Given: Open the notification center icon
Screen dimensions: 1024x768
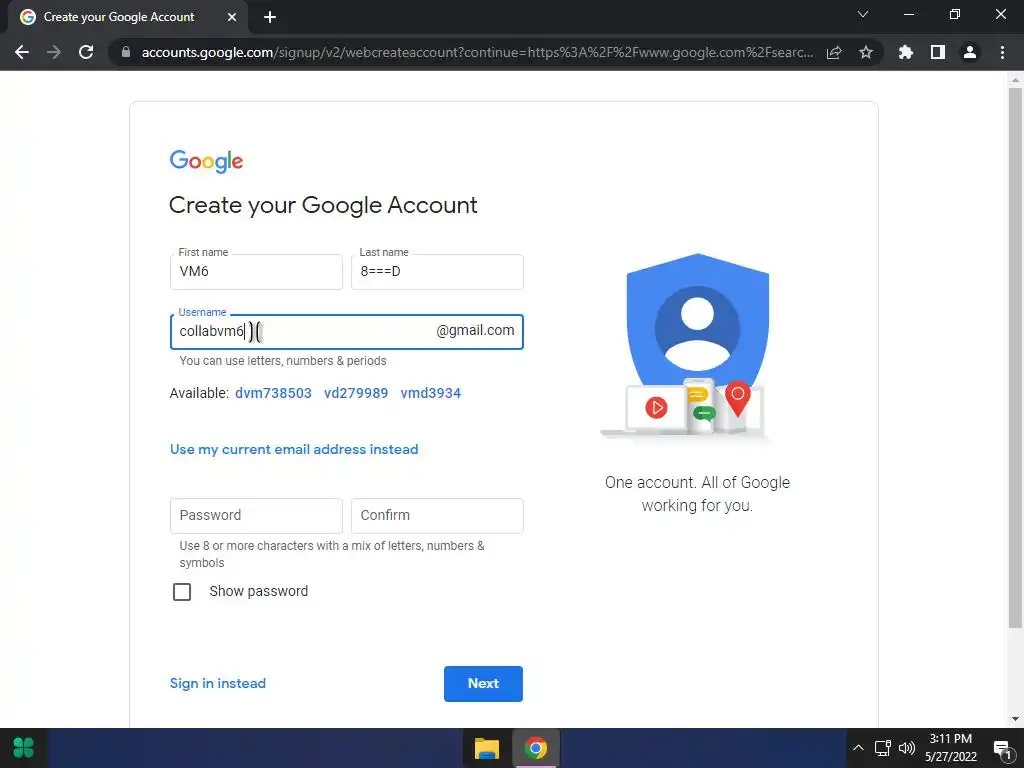Looking at the screenshot, I should (1002, 748).
